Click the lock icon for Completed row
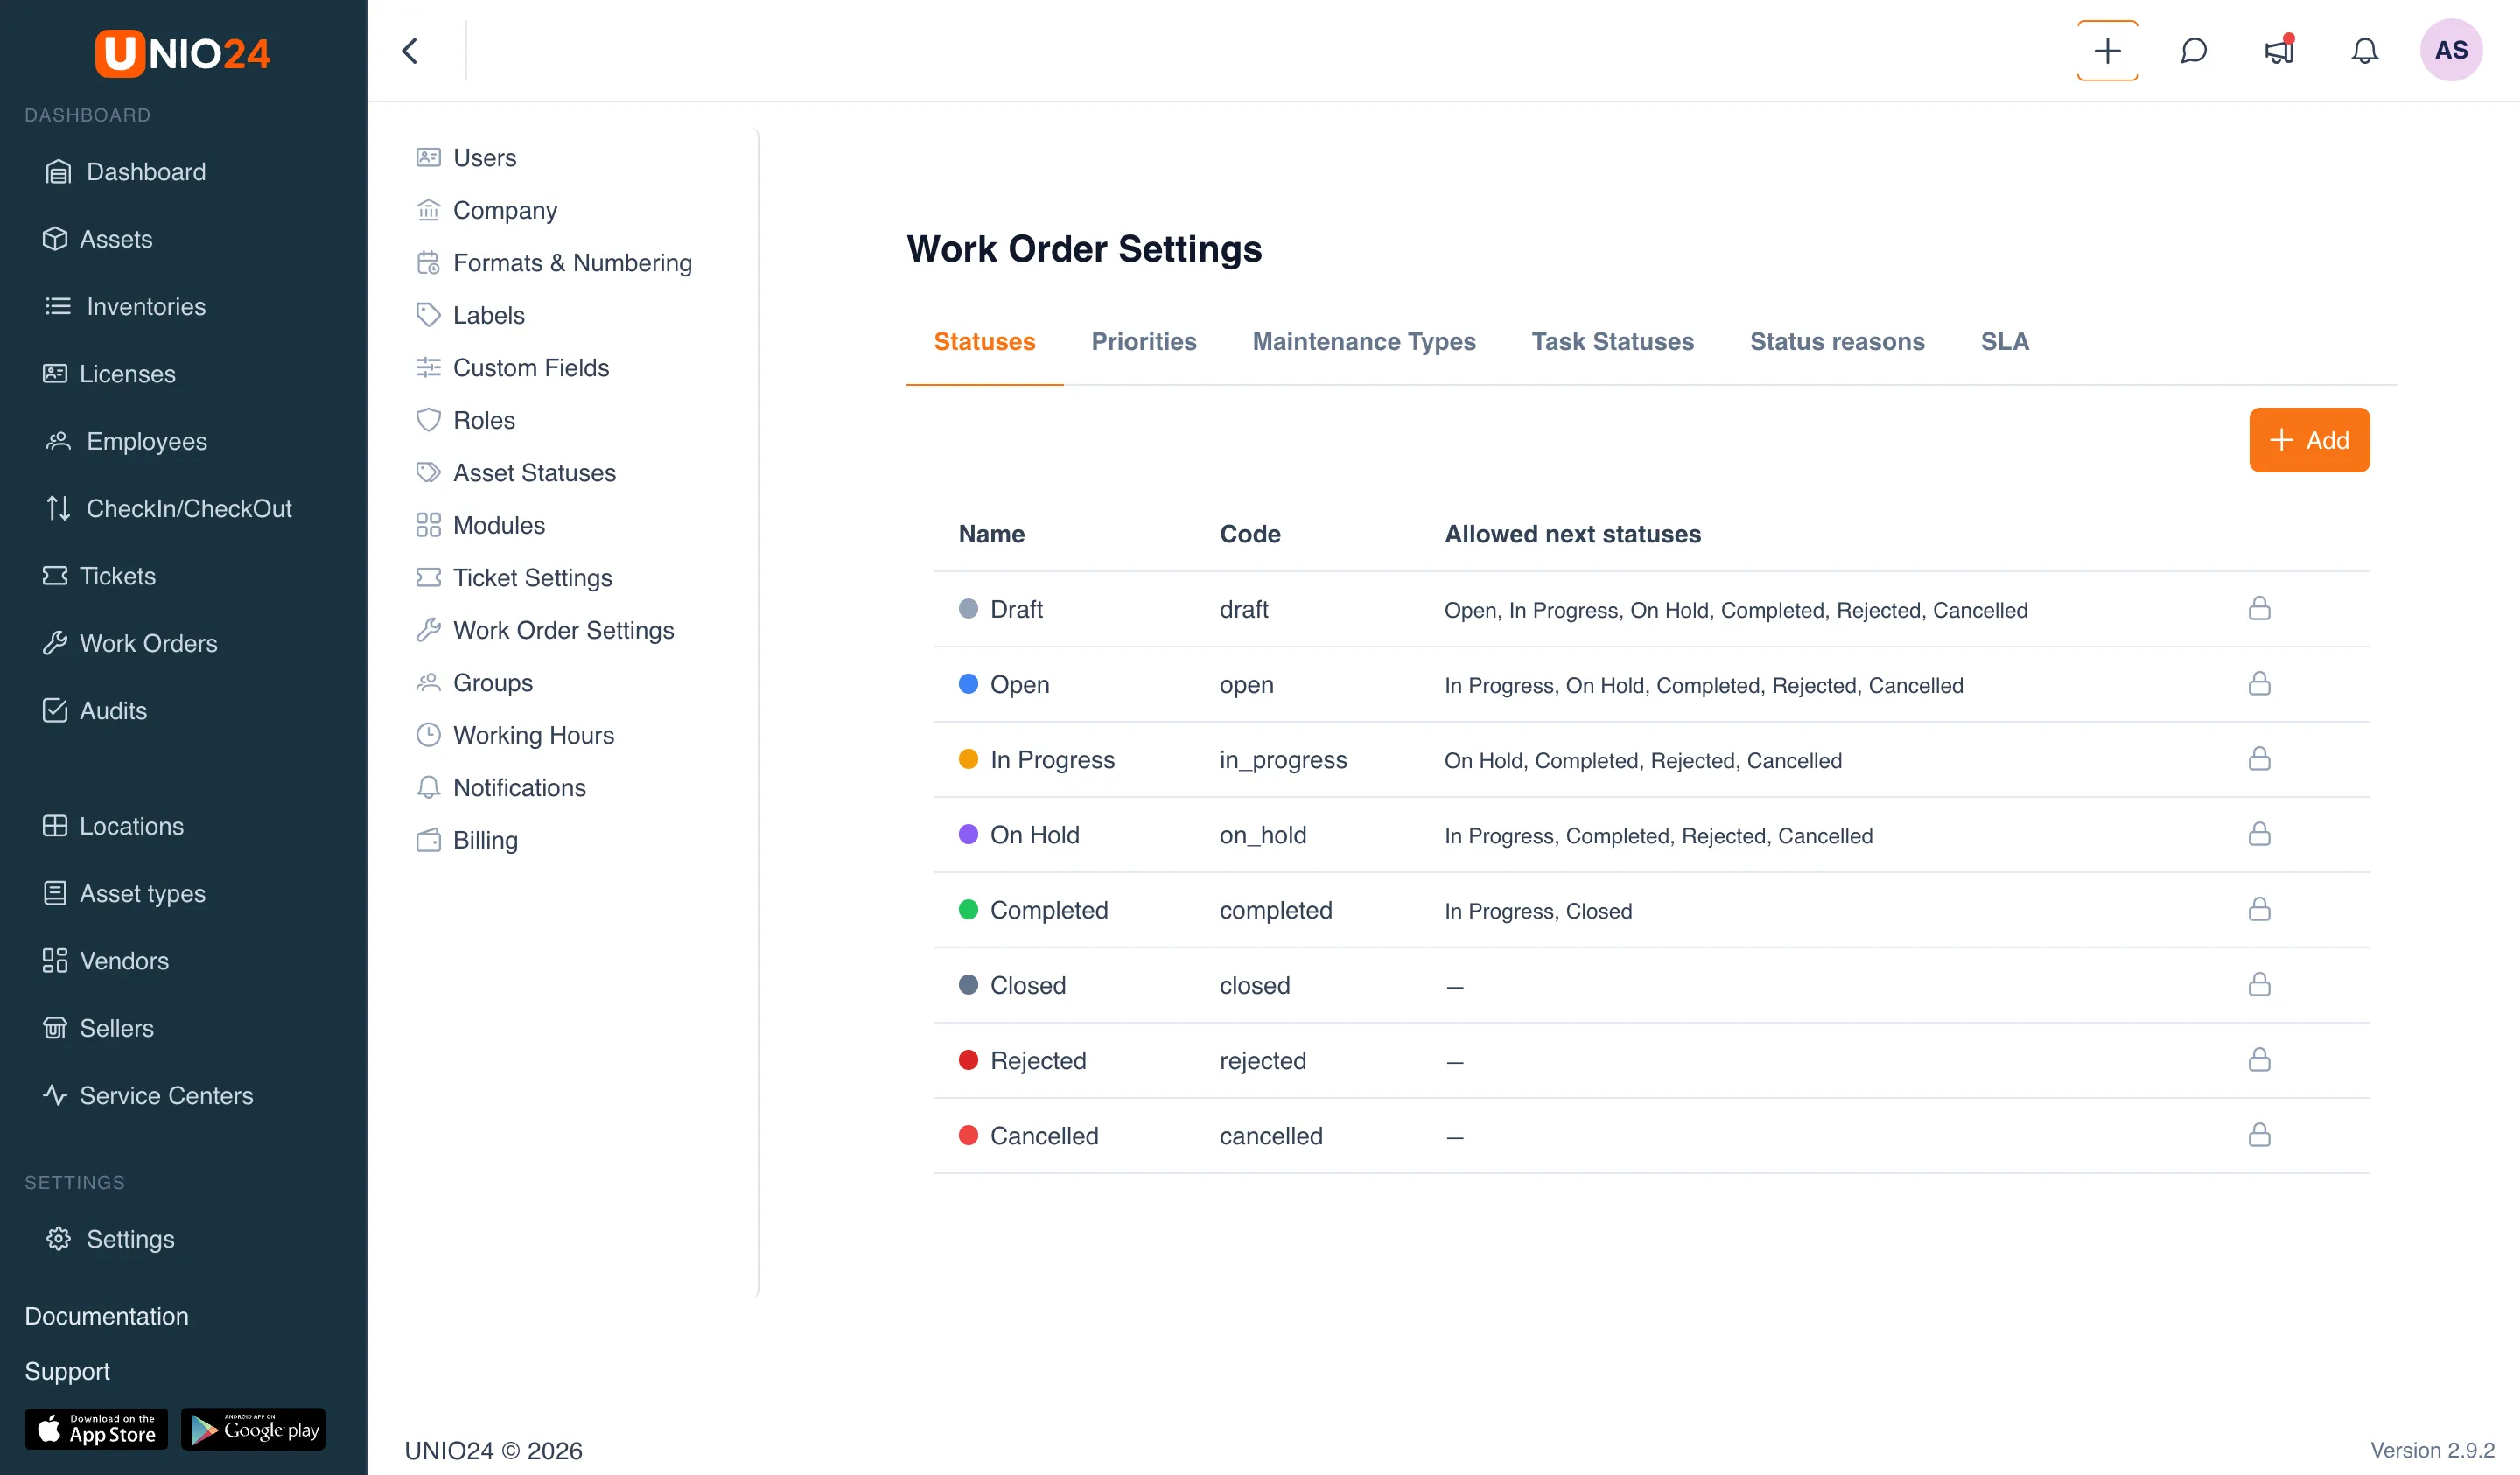The height and width of the screenshot is (1475, 2520). point(2259,909)
